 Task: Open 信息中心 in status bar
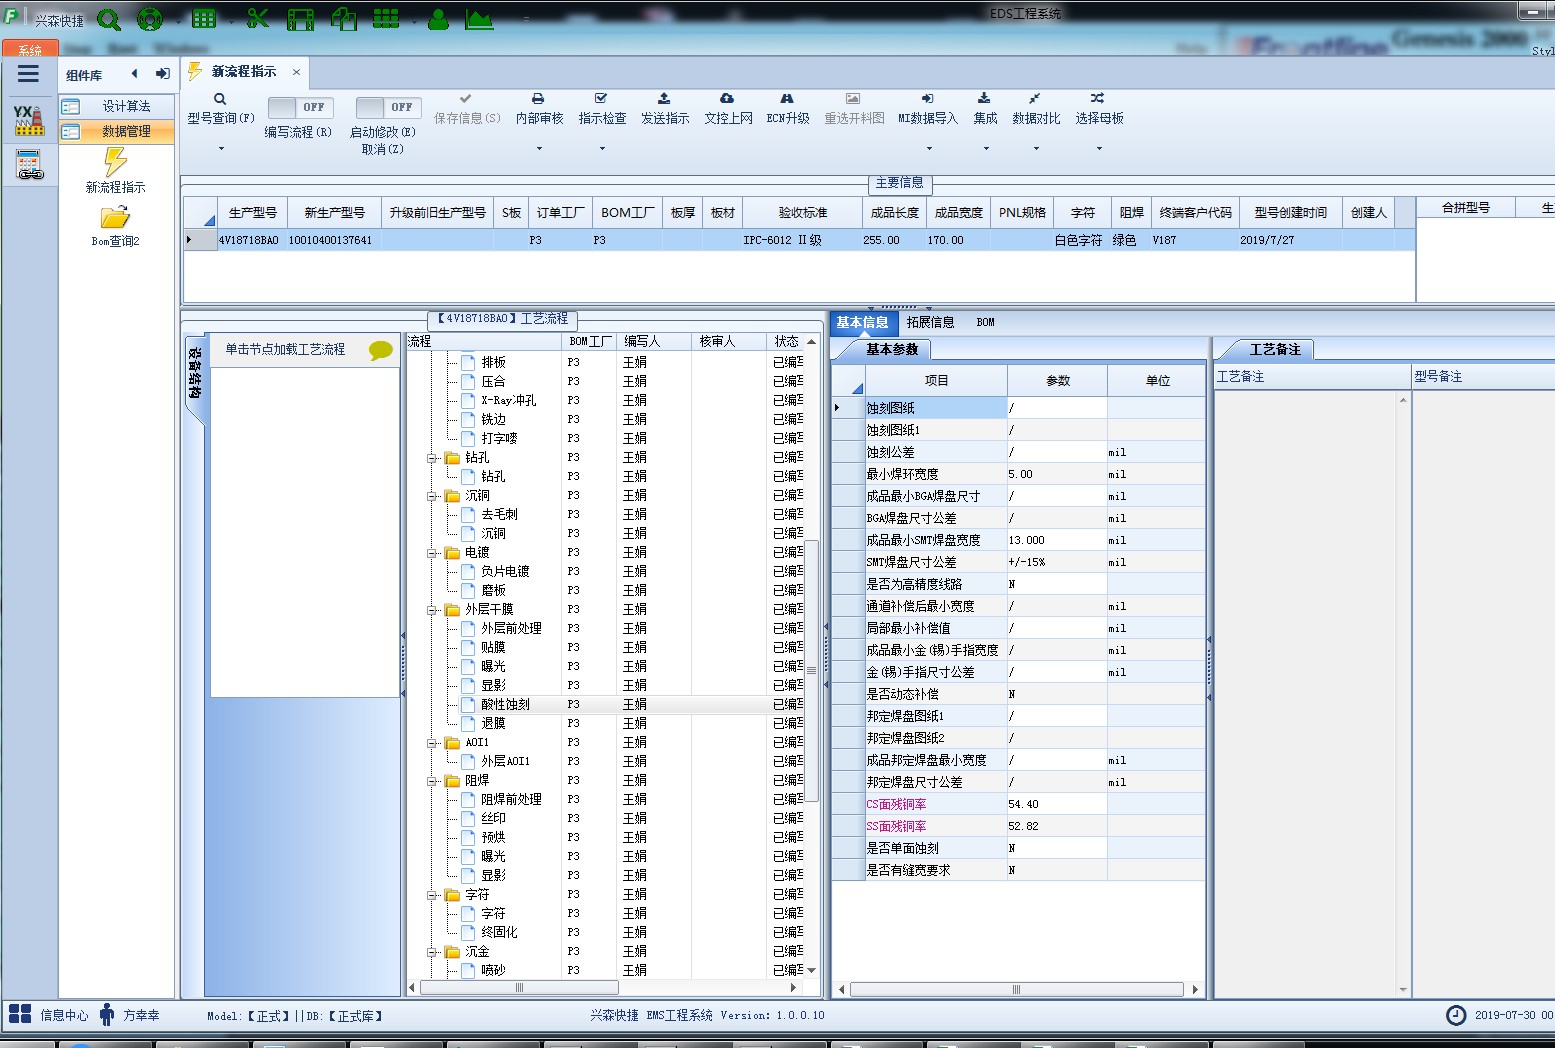point(48,1015)
